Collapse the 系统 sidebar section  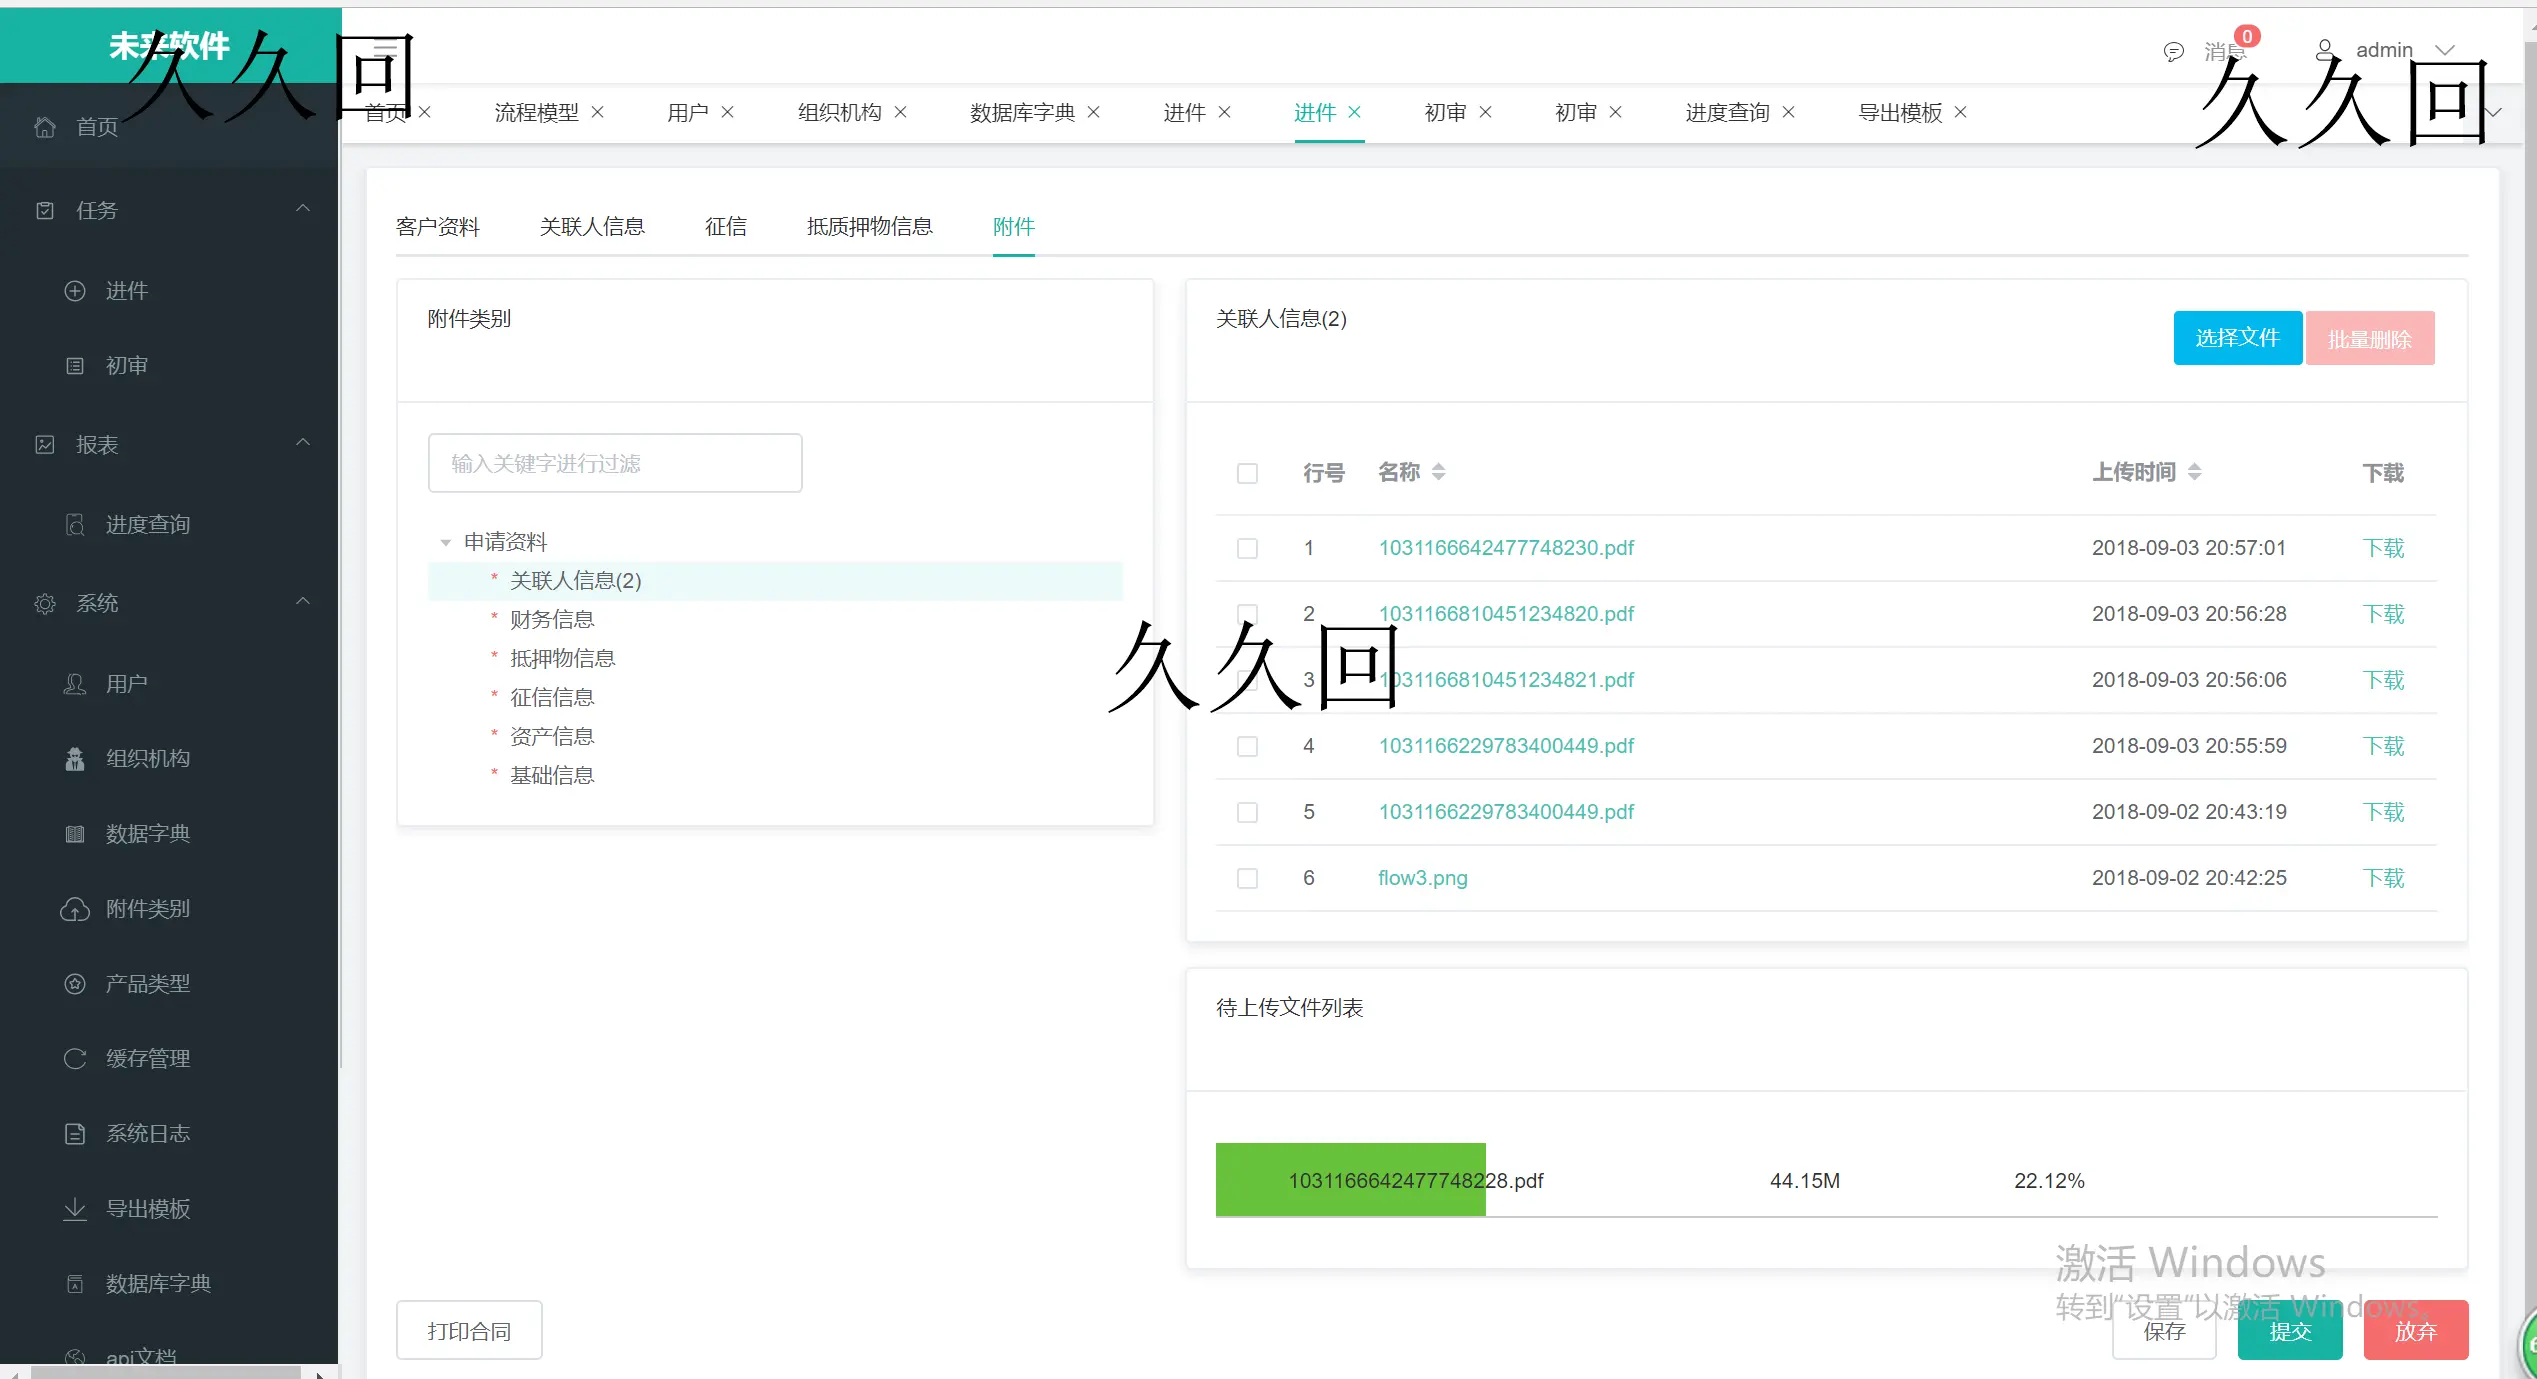303,601
